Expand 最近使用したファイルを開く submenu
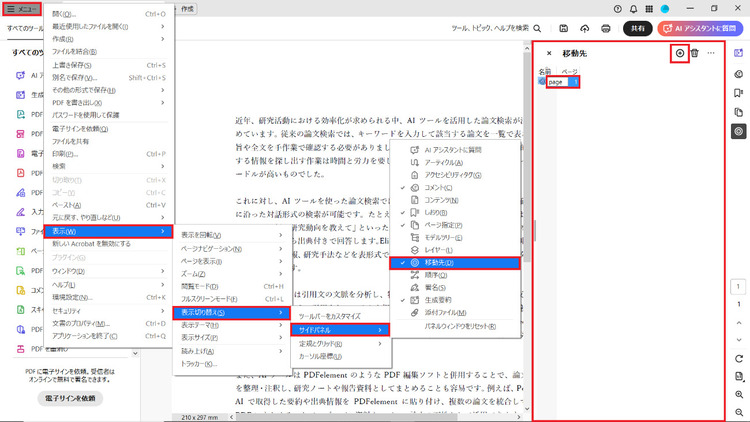750x422 pixels. [109, 26]
